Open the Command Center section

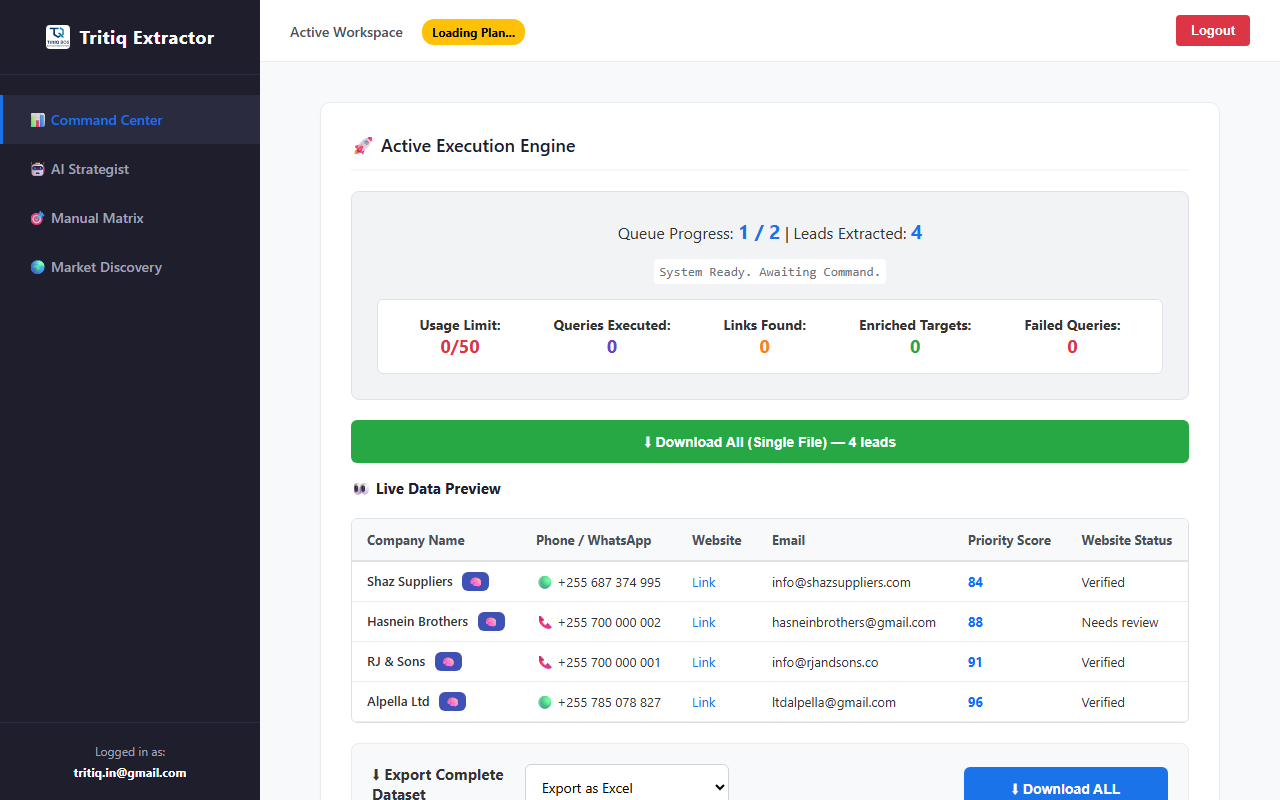[130, 120]
